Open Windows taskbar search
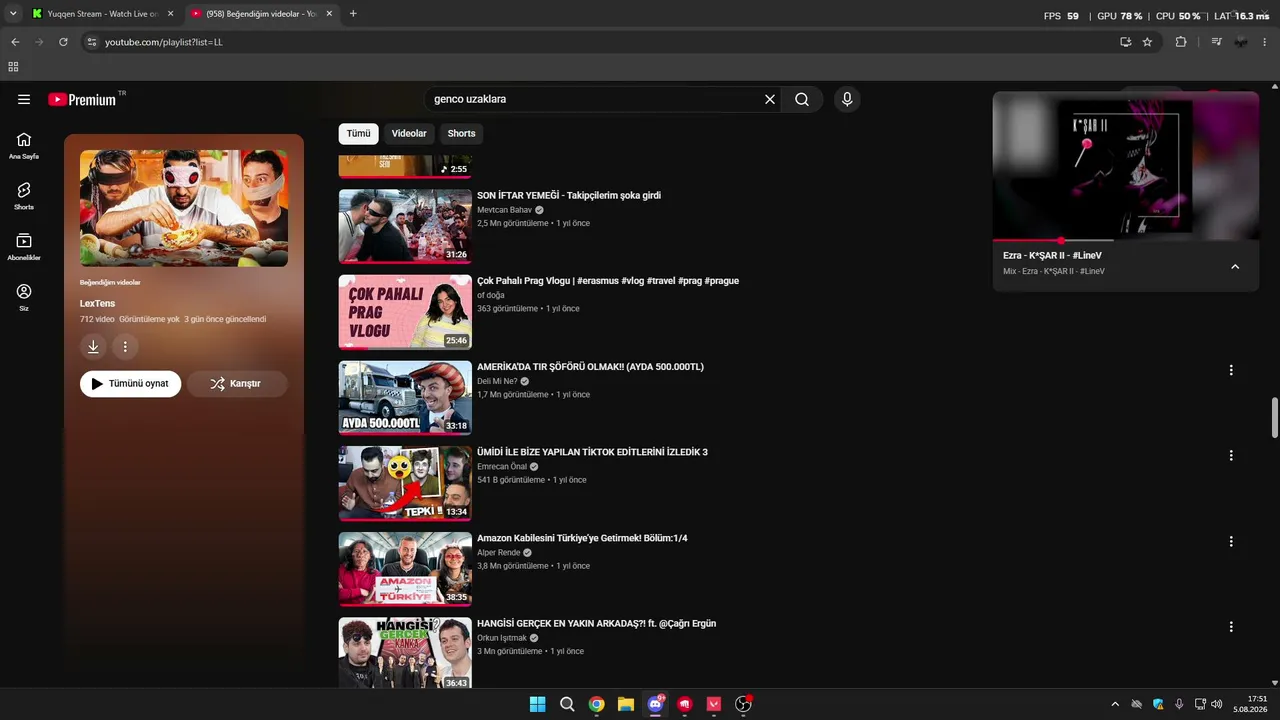 click(567, 704)
